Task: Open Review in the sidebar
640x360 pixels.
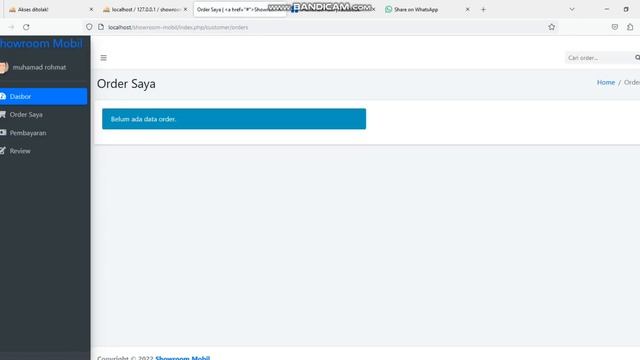Action: (x=43, y=151)
